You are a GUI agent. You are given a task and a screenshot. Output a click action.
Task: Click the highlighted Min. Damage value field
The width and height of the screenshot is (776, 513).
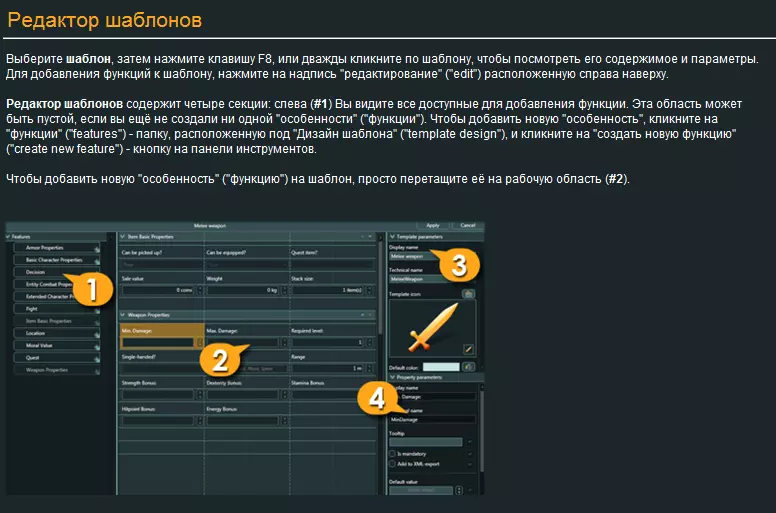click(x=158, y=342)
